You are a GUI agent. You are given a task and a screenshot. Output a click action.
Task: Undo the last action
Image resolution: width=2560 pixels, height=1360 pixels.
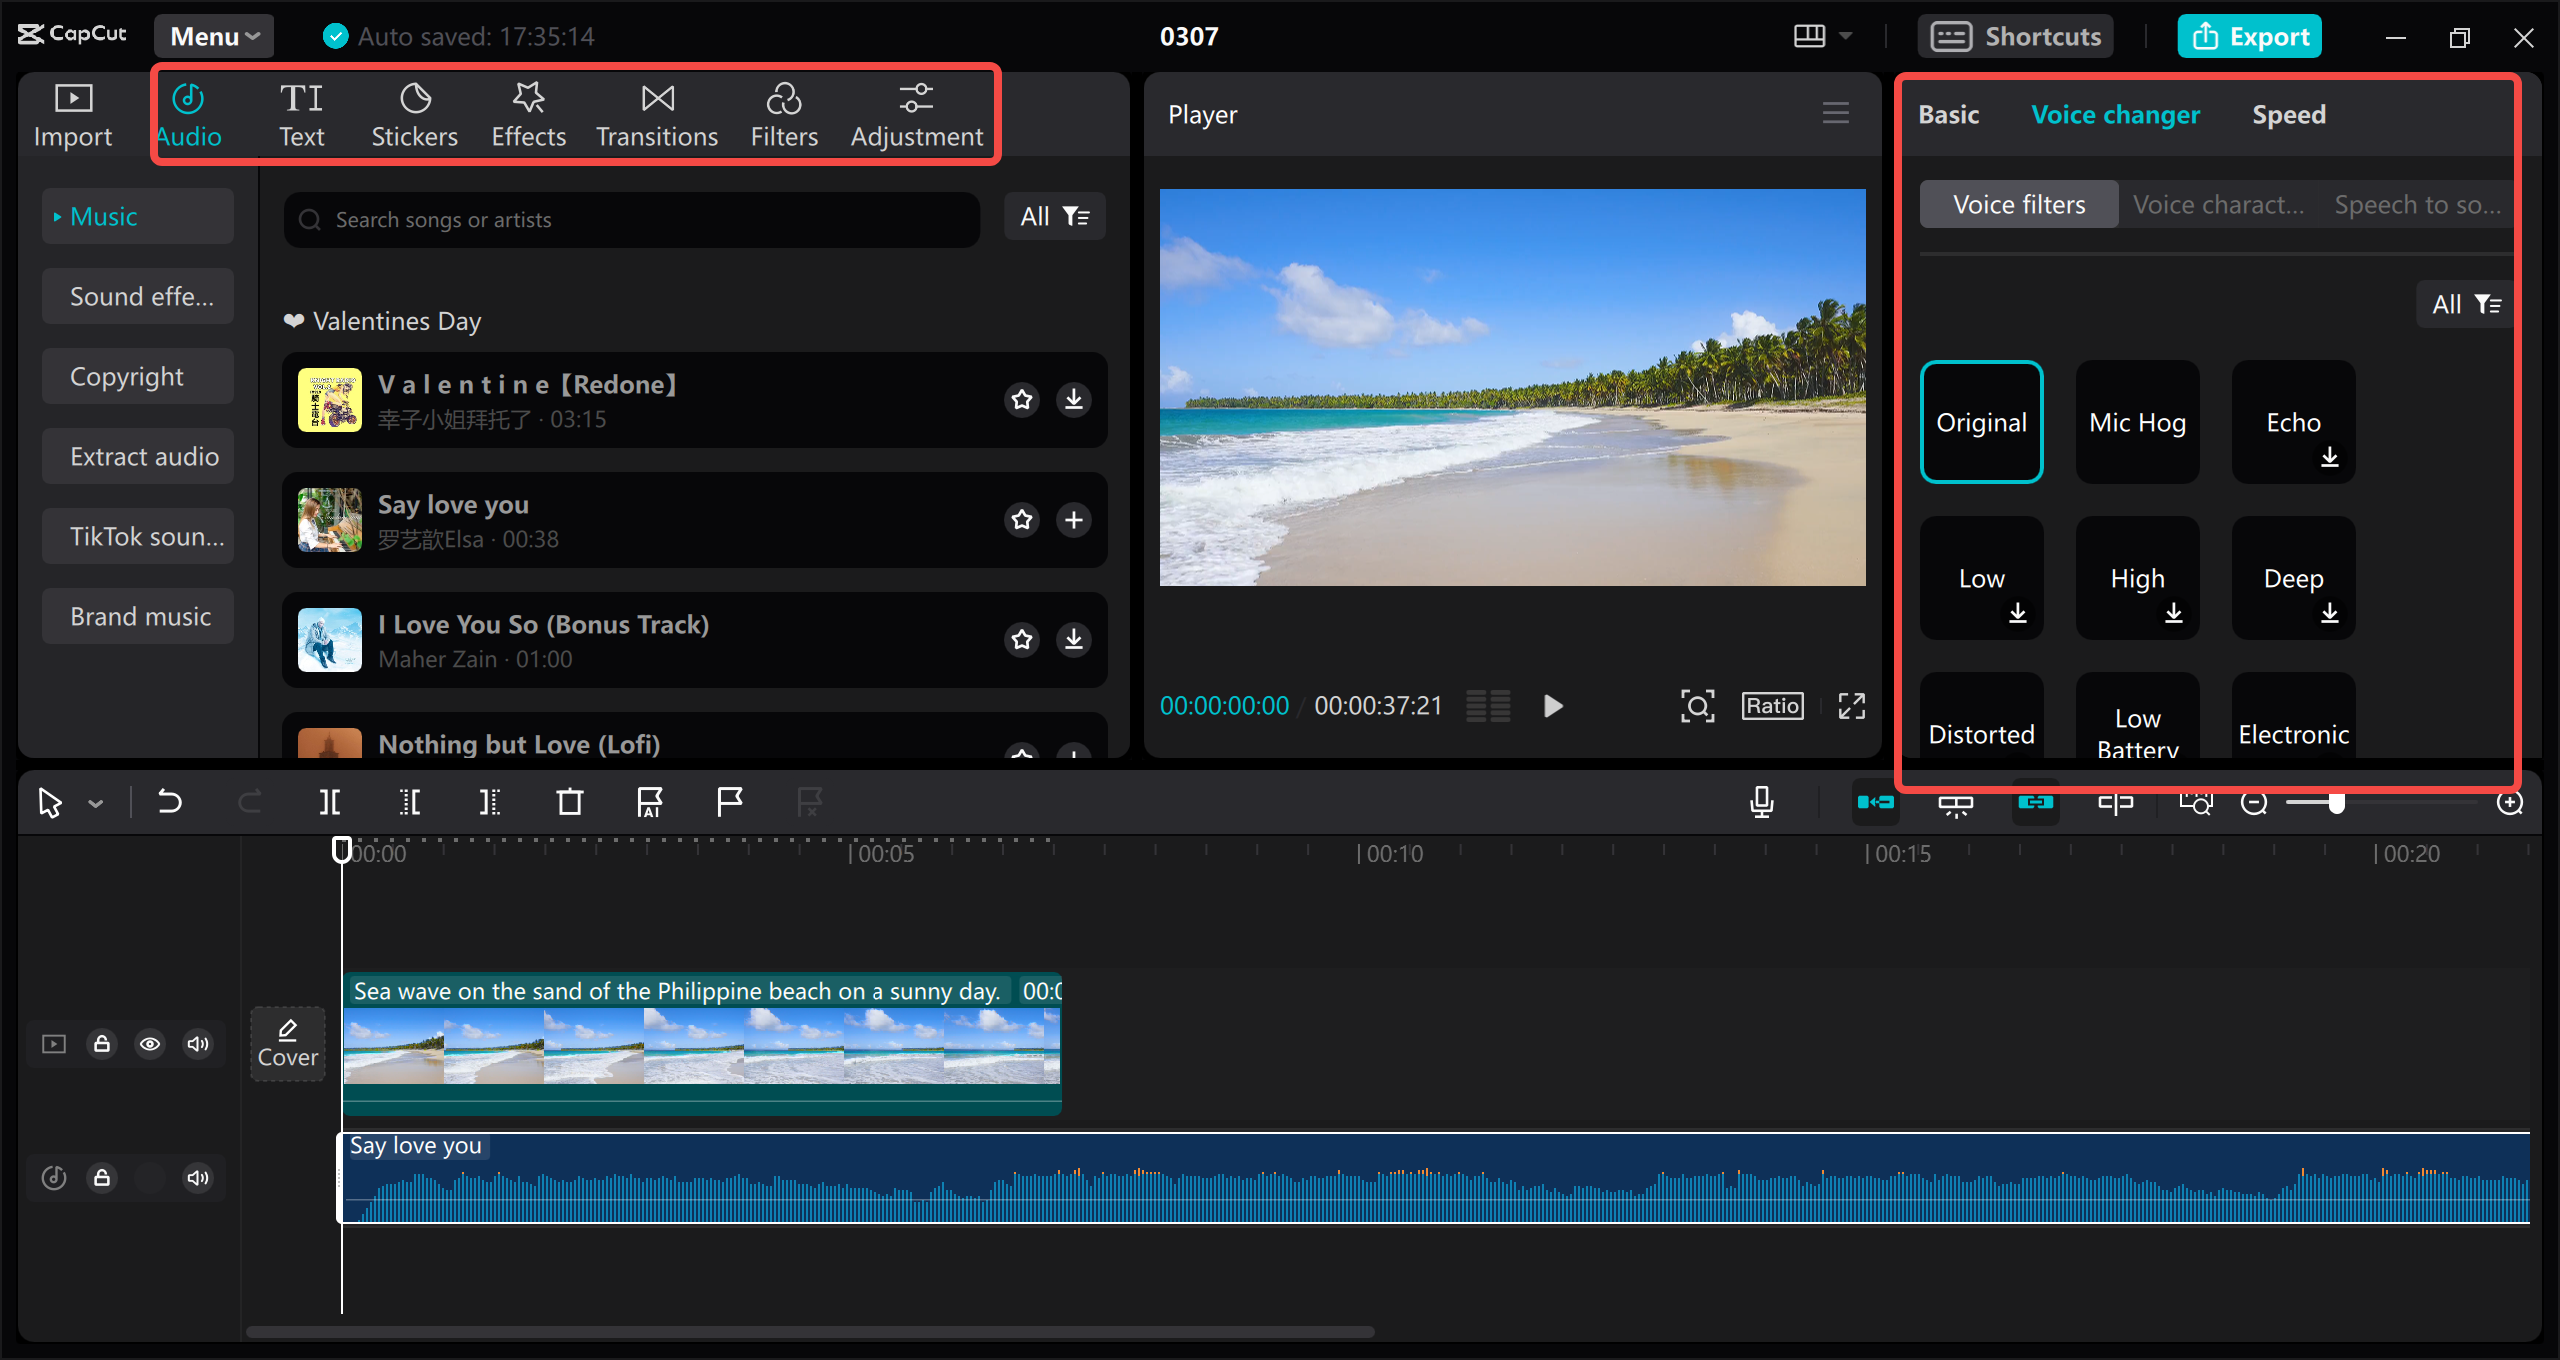click(x=170, y=801)
